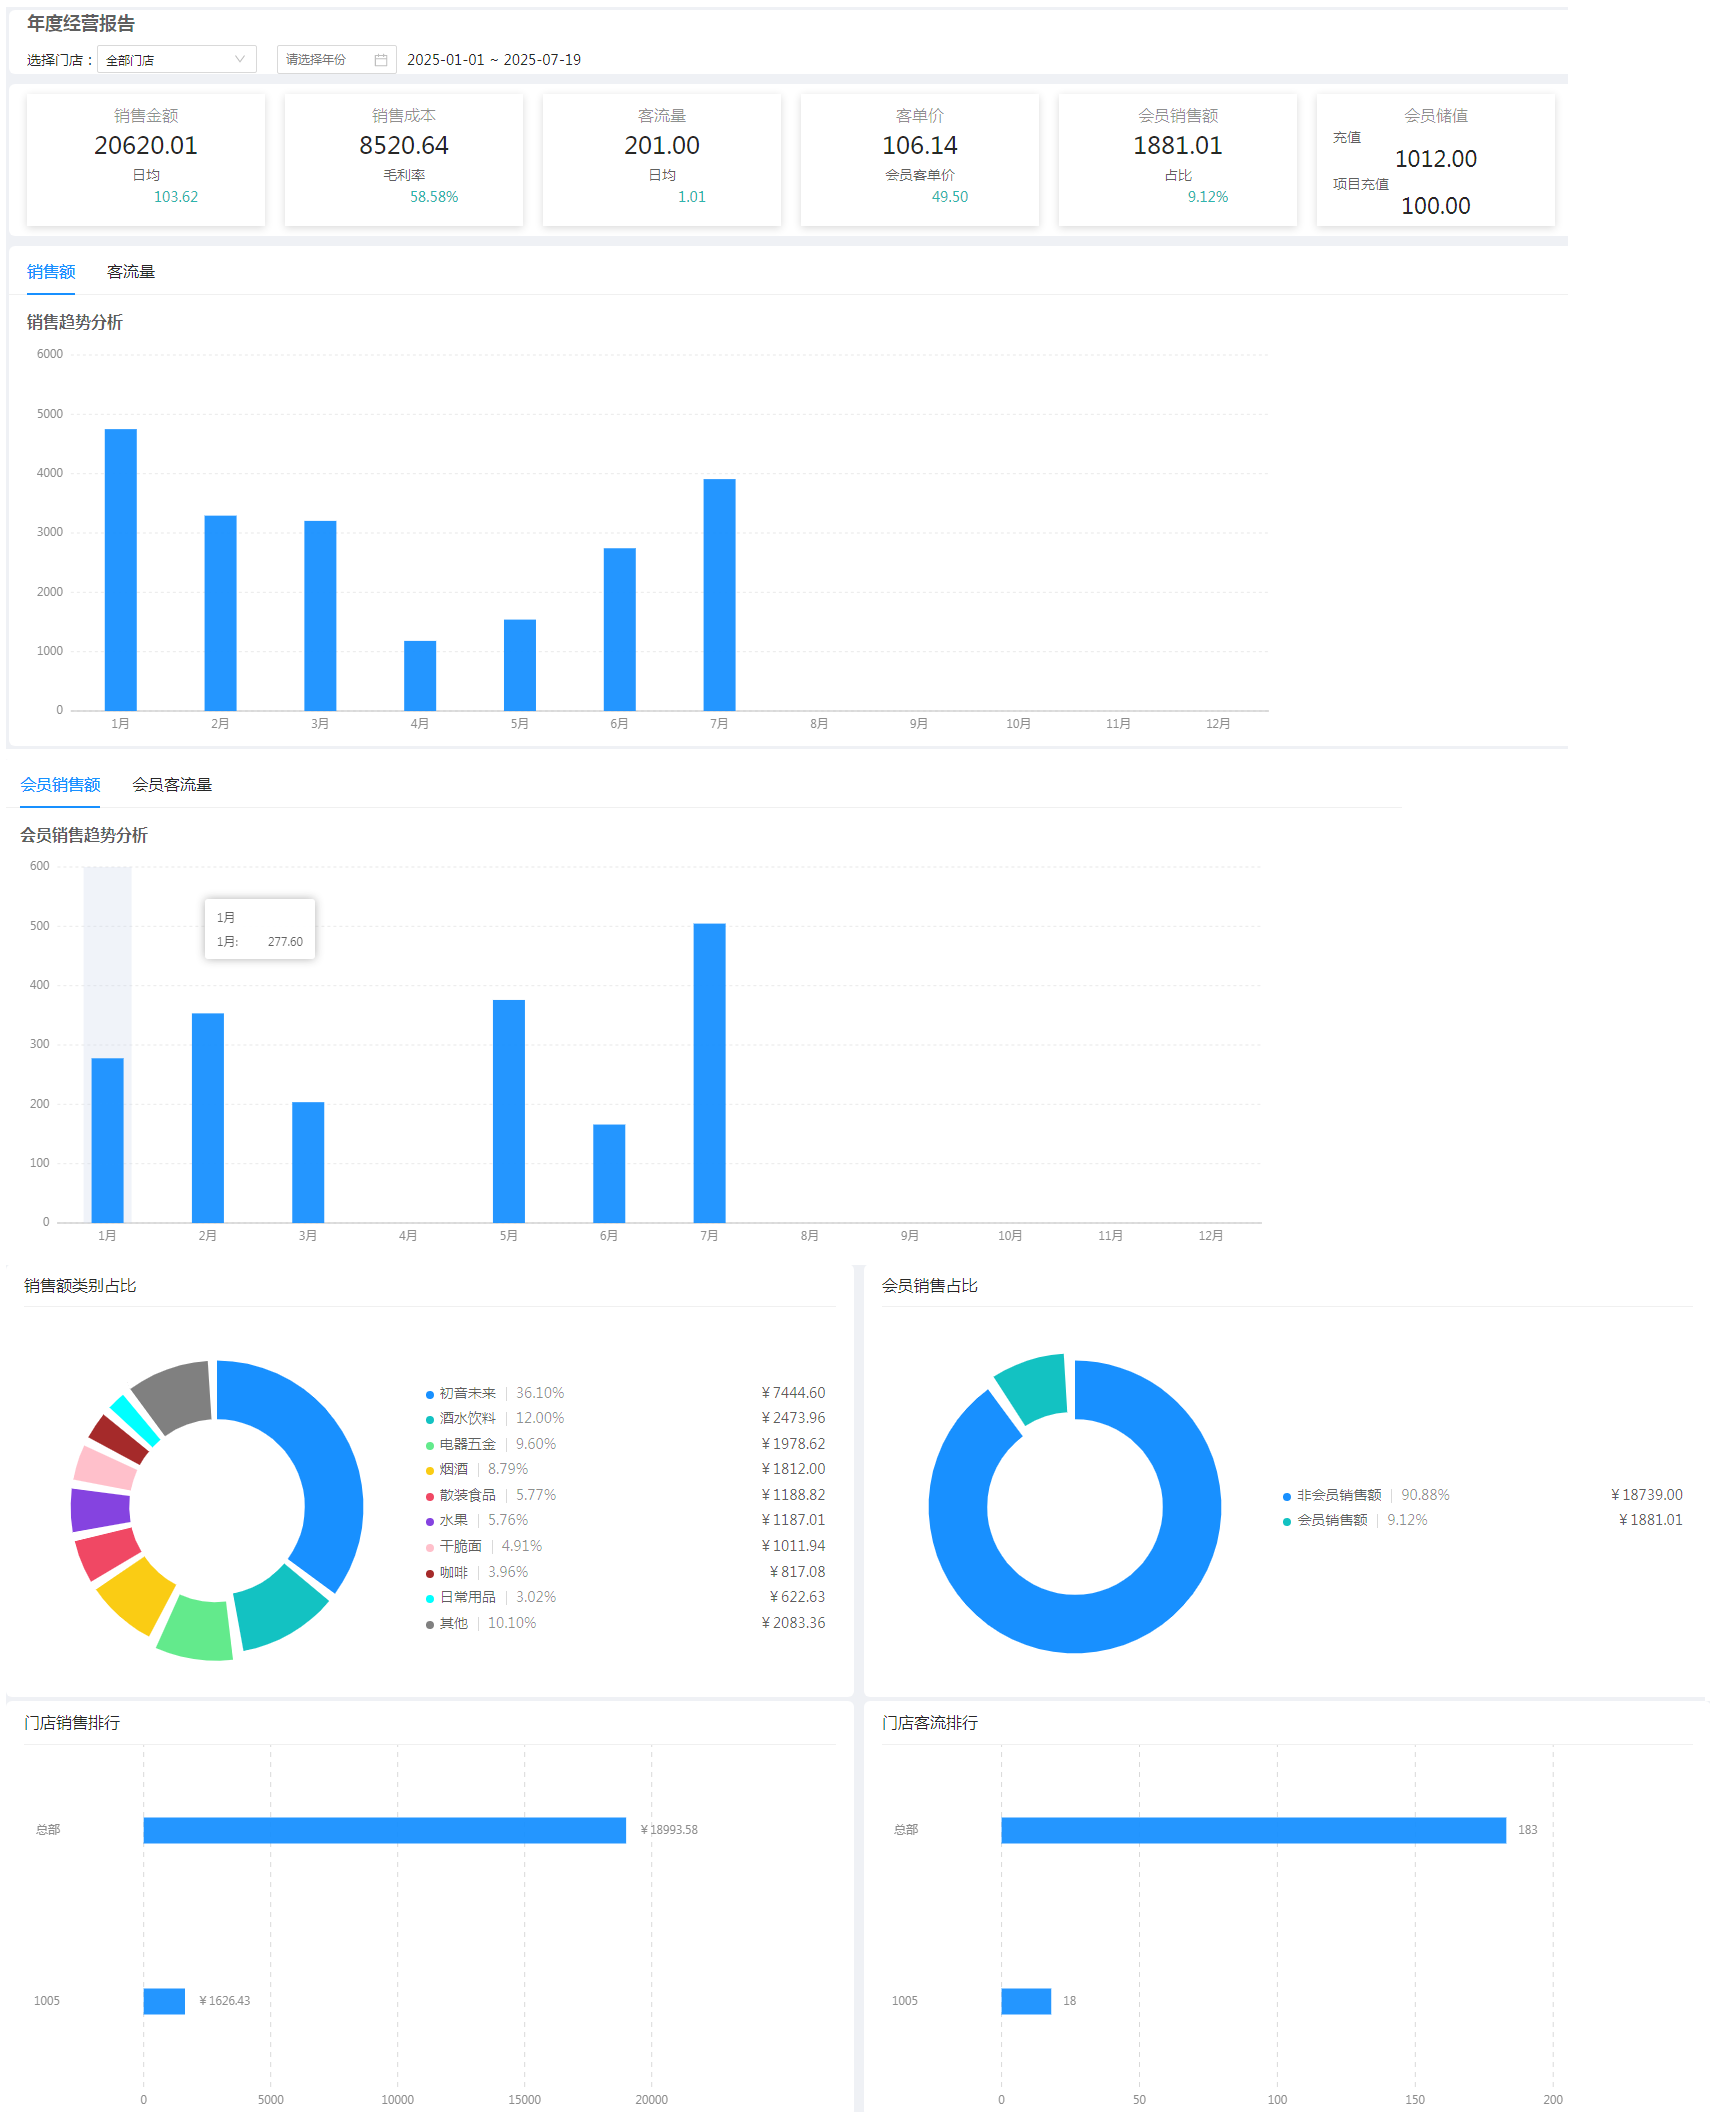Viewport: 1710px width, 2112px height.
Task: Switch to the 销售额 tab
Action: tap(51, 272)
